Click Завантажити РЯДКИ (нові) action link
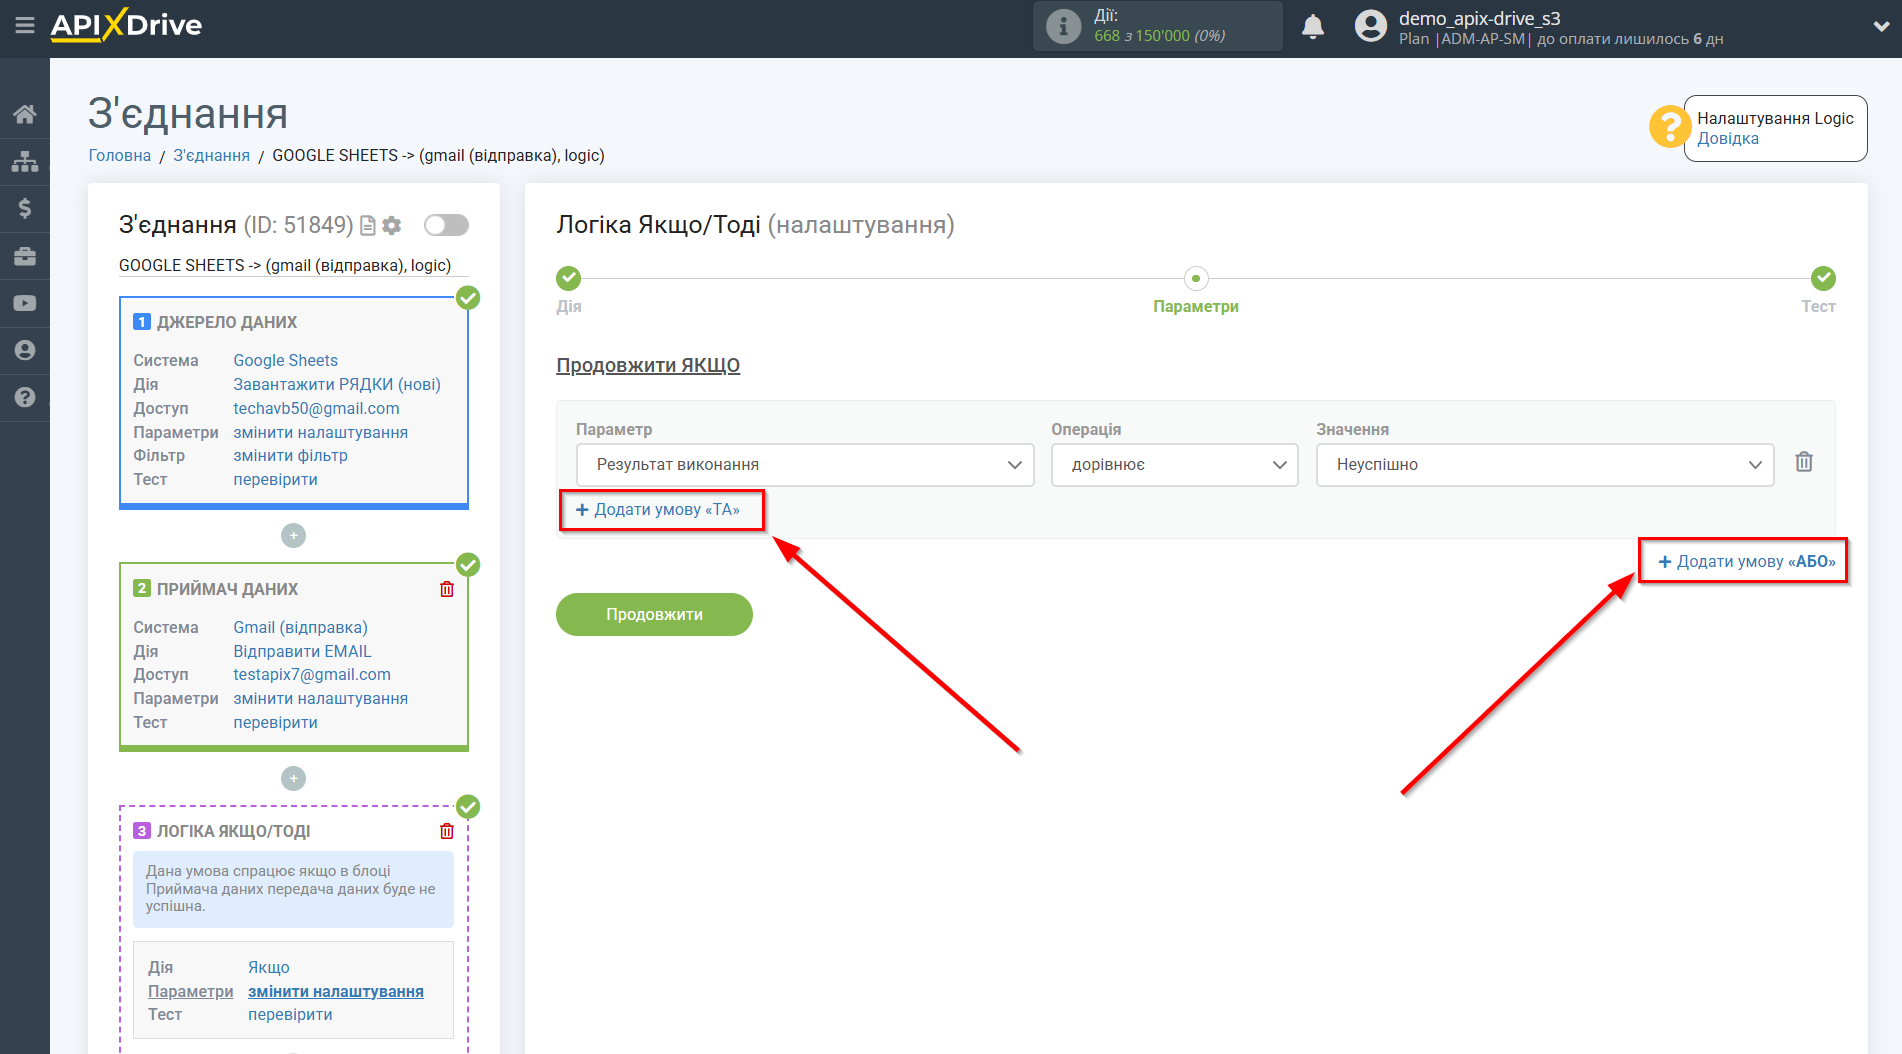The image size is (1902, 1054). point(337,384)
